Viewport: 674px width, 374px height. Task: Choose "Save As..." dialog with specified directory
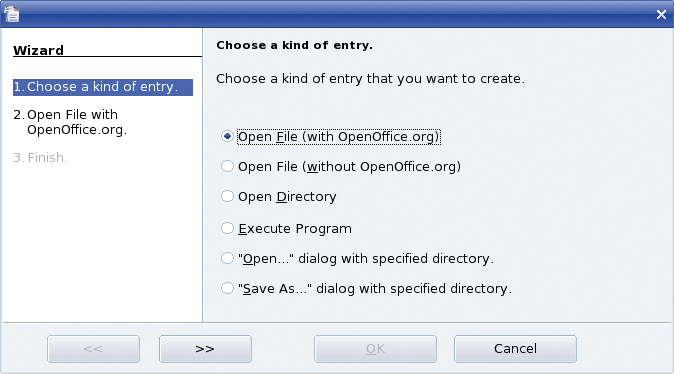click(x=366, y=288)
